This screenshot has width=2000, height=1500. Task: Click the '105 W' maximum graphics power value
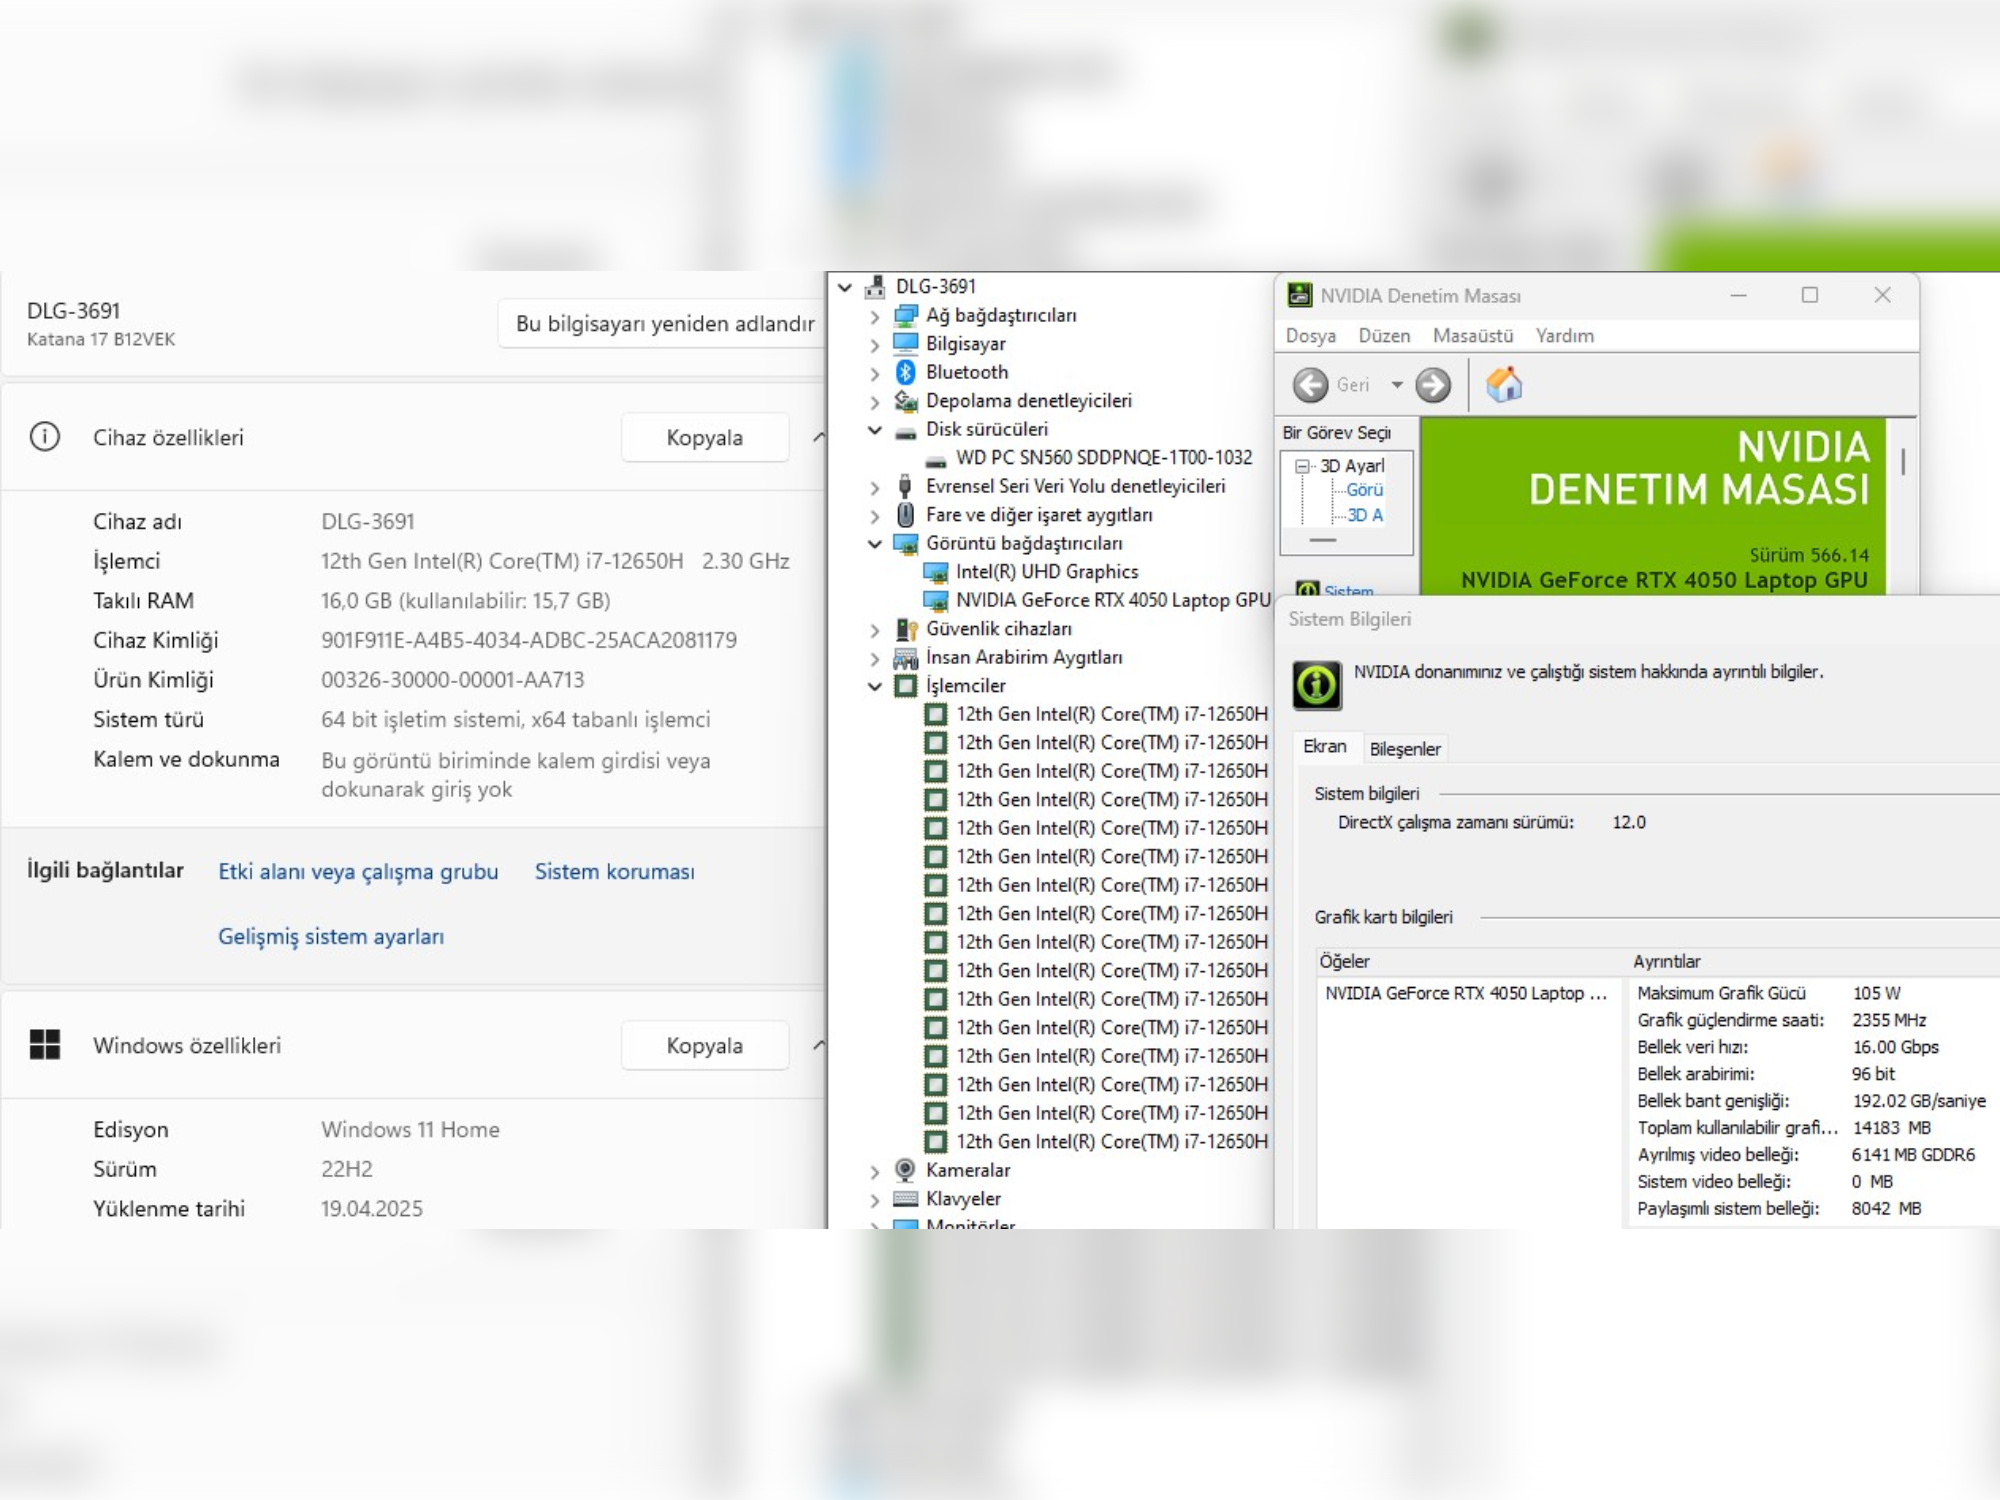pyautogui.click(x=1876, y=993)
